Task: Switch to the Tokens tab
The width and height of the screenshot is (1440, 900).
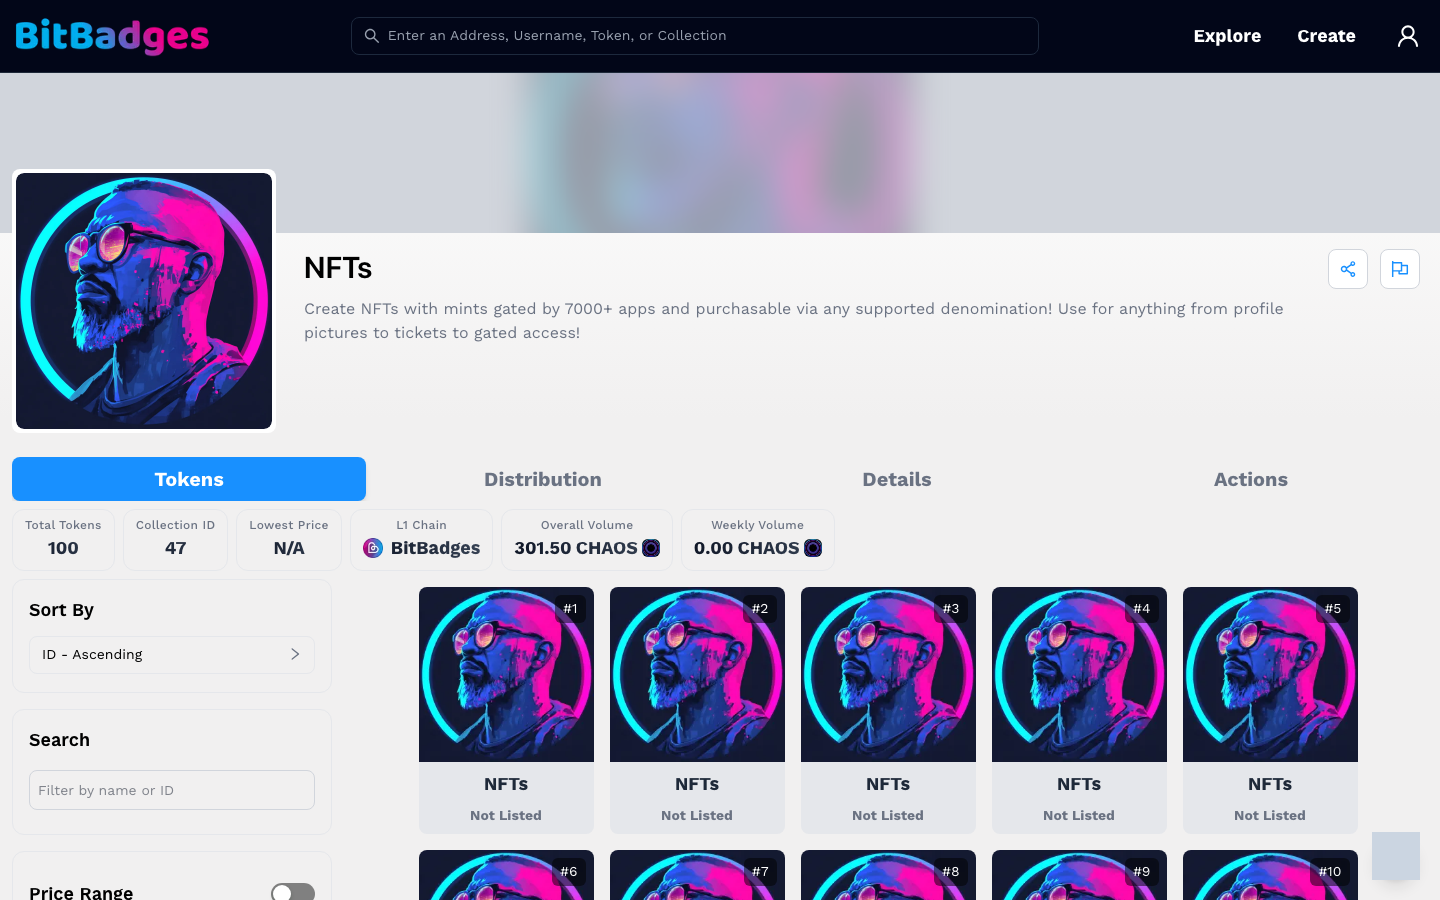Action: (x=189, y=479)
